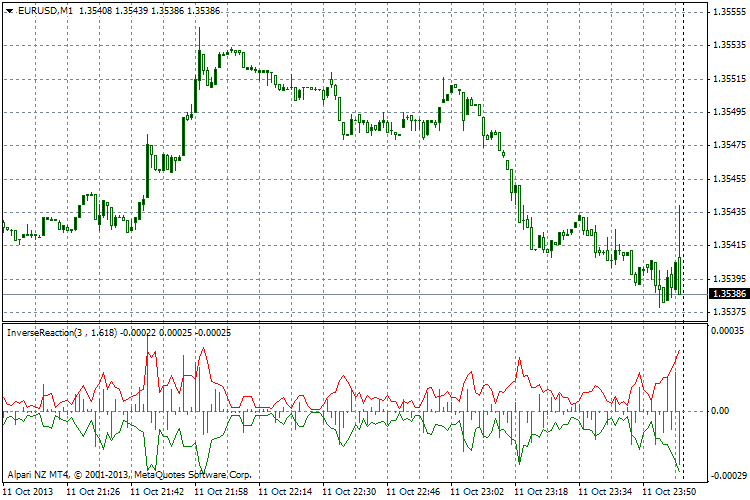750x500 pixels.
Task: Click the 11 Oct 22:30 time label
Action: click(x=349, y=492)
